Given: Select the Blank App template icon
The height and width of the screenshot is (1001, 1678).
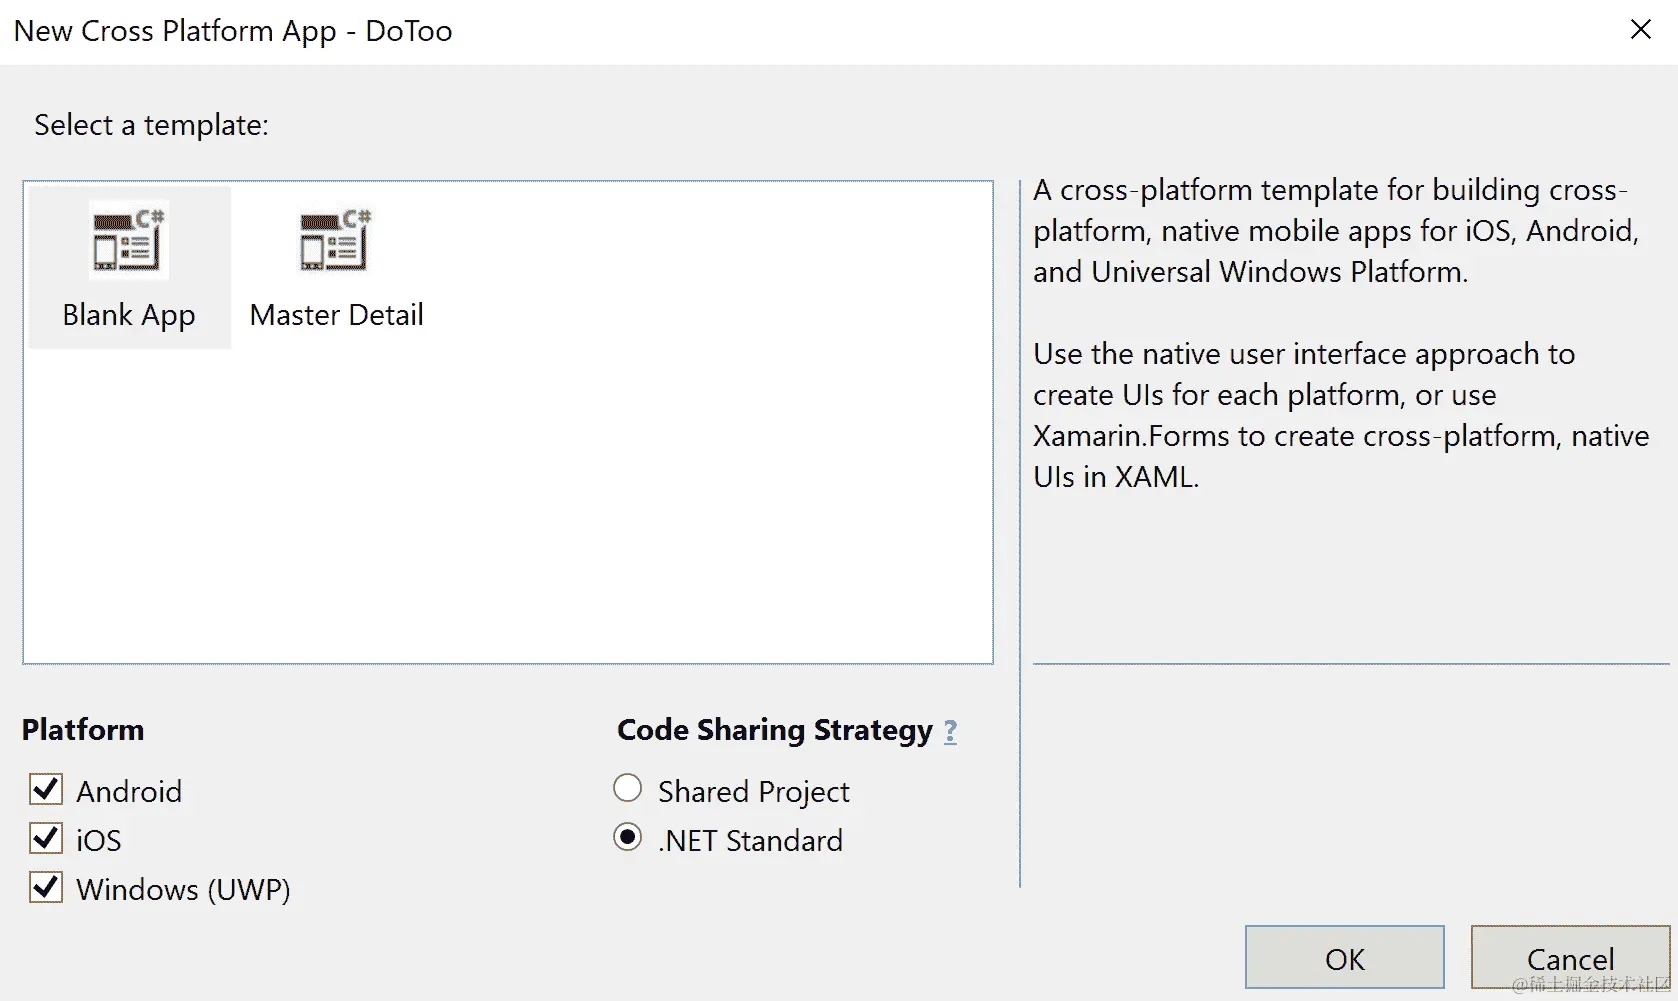Looking at the screenshot, I should click(128, 240).
